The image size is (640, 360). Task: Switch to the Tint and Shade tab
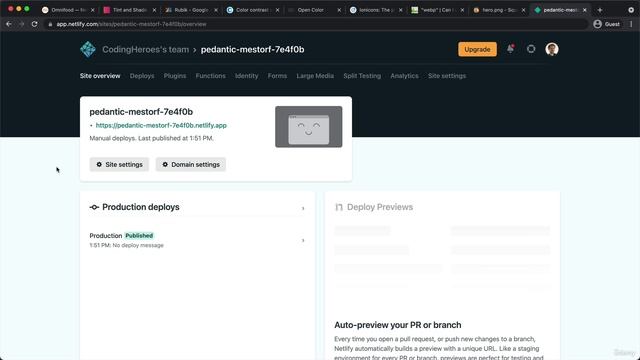point(129,10)
